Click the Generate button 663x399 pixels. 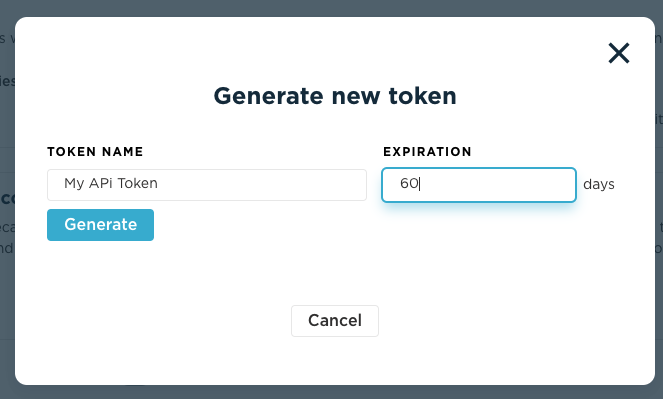pyautogui.click(x=100, y=225)
